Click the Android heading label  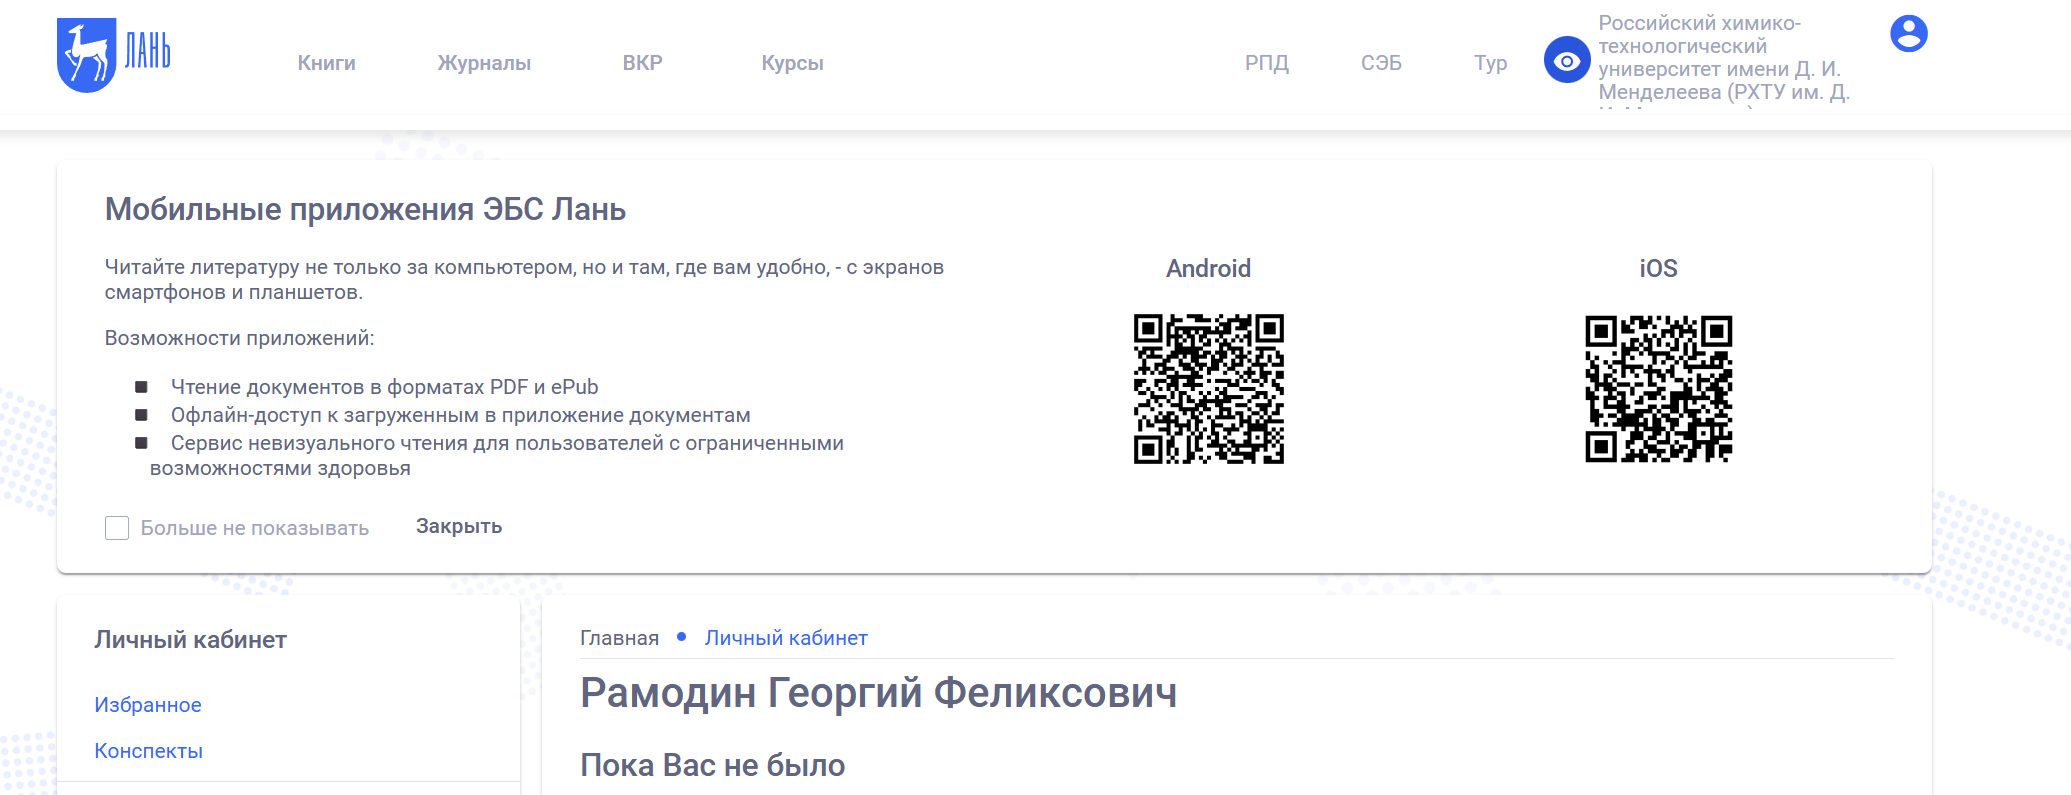click(x=1208, y=268)
